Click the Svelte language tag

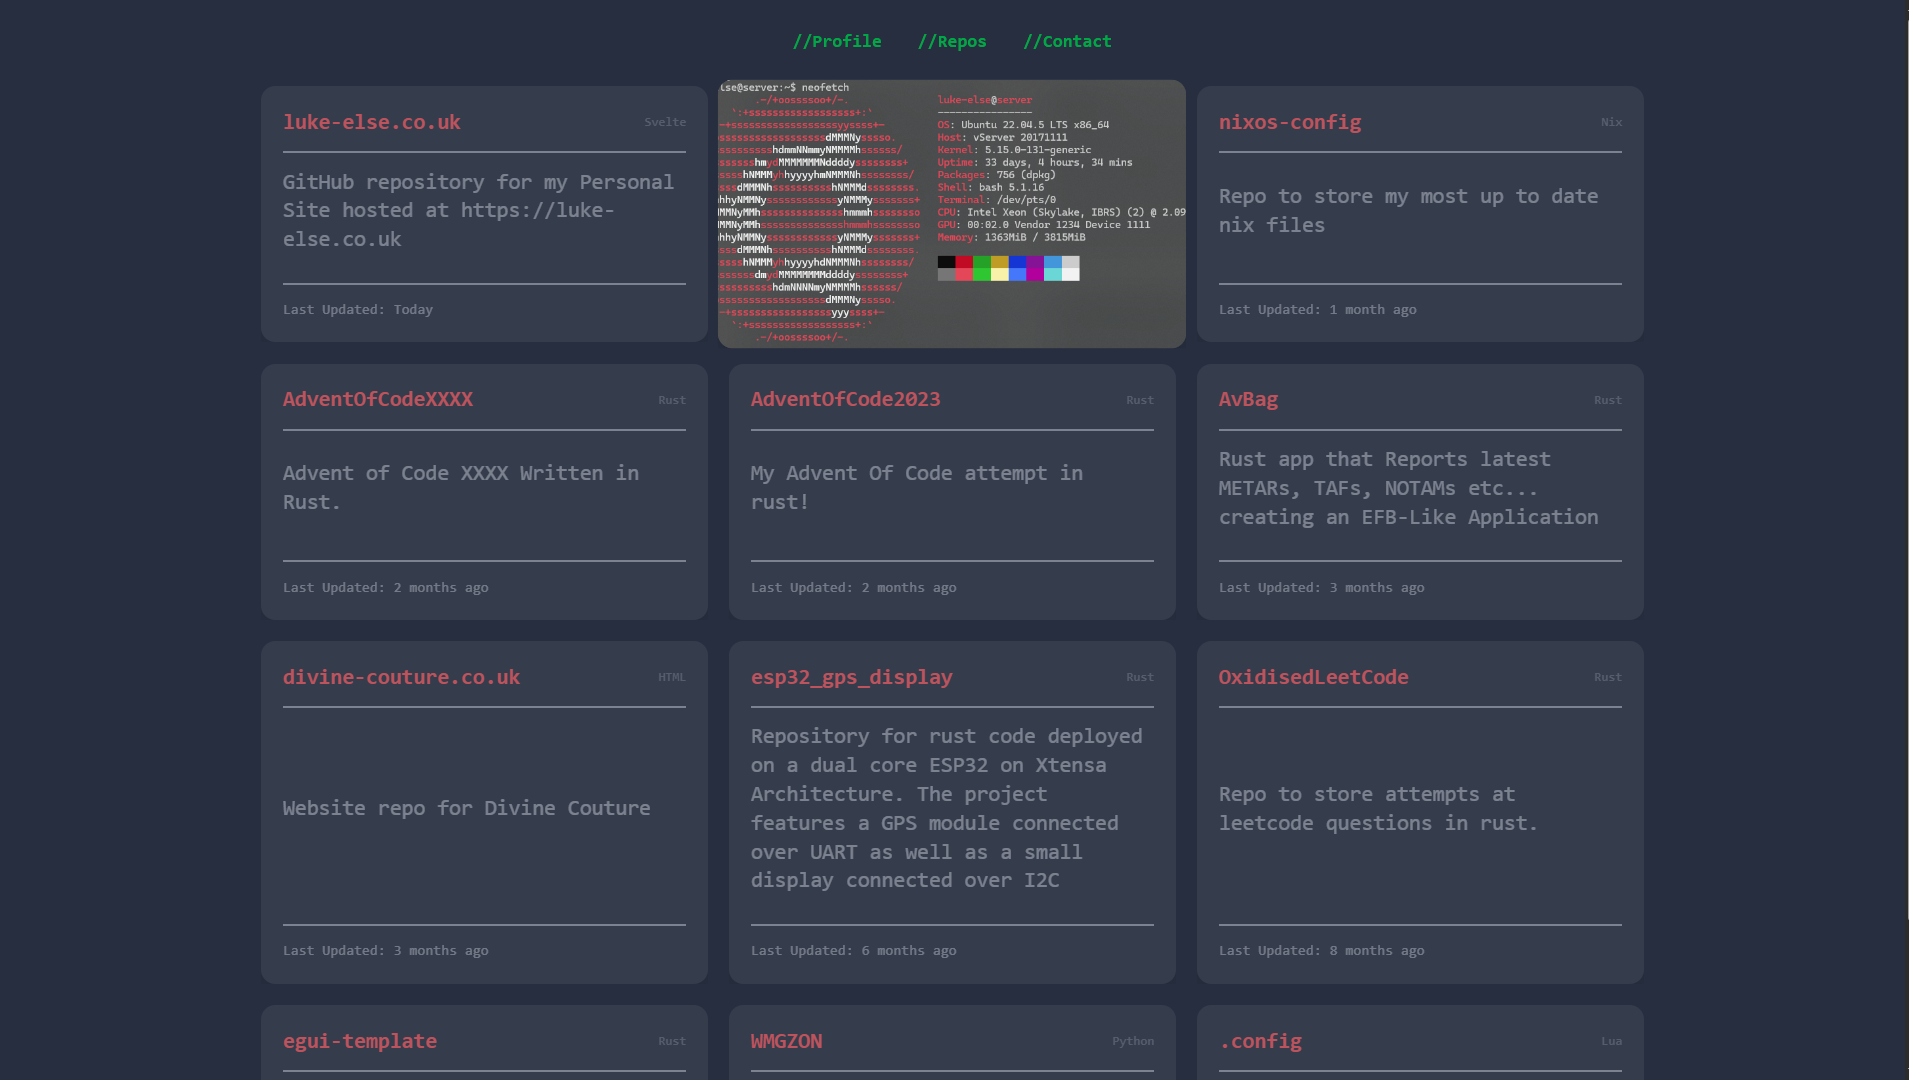(665, 122)
